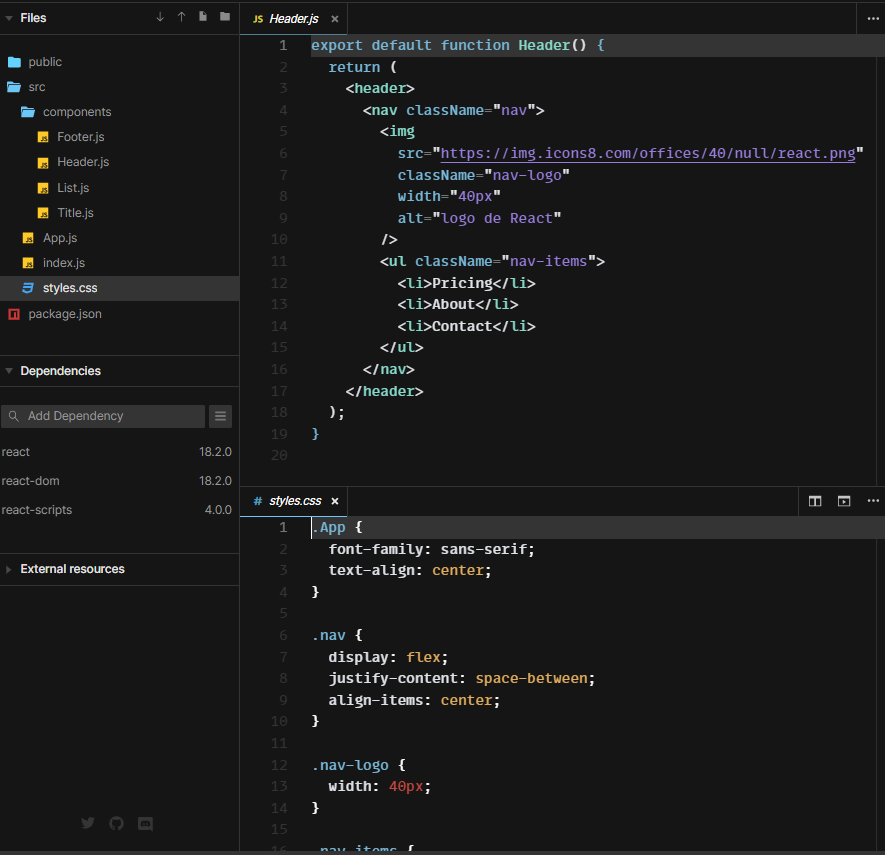
Task: Open more actions menu on styles.css pane
Action: point(873,501)
